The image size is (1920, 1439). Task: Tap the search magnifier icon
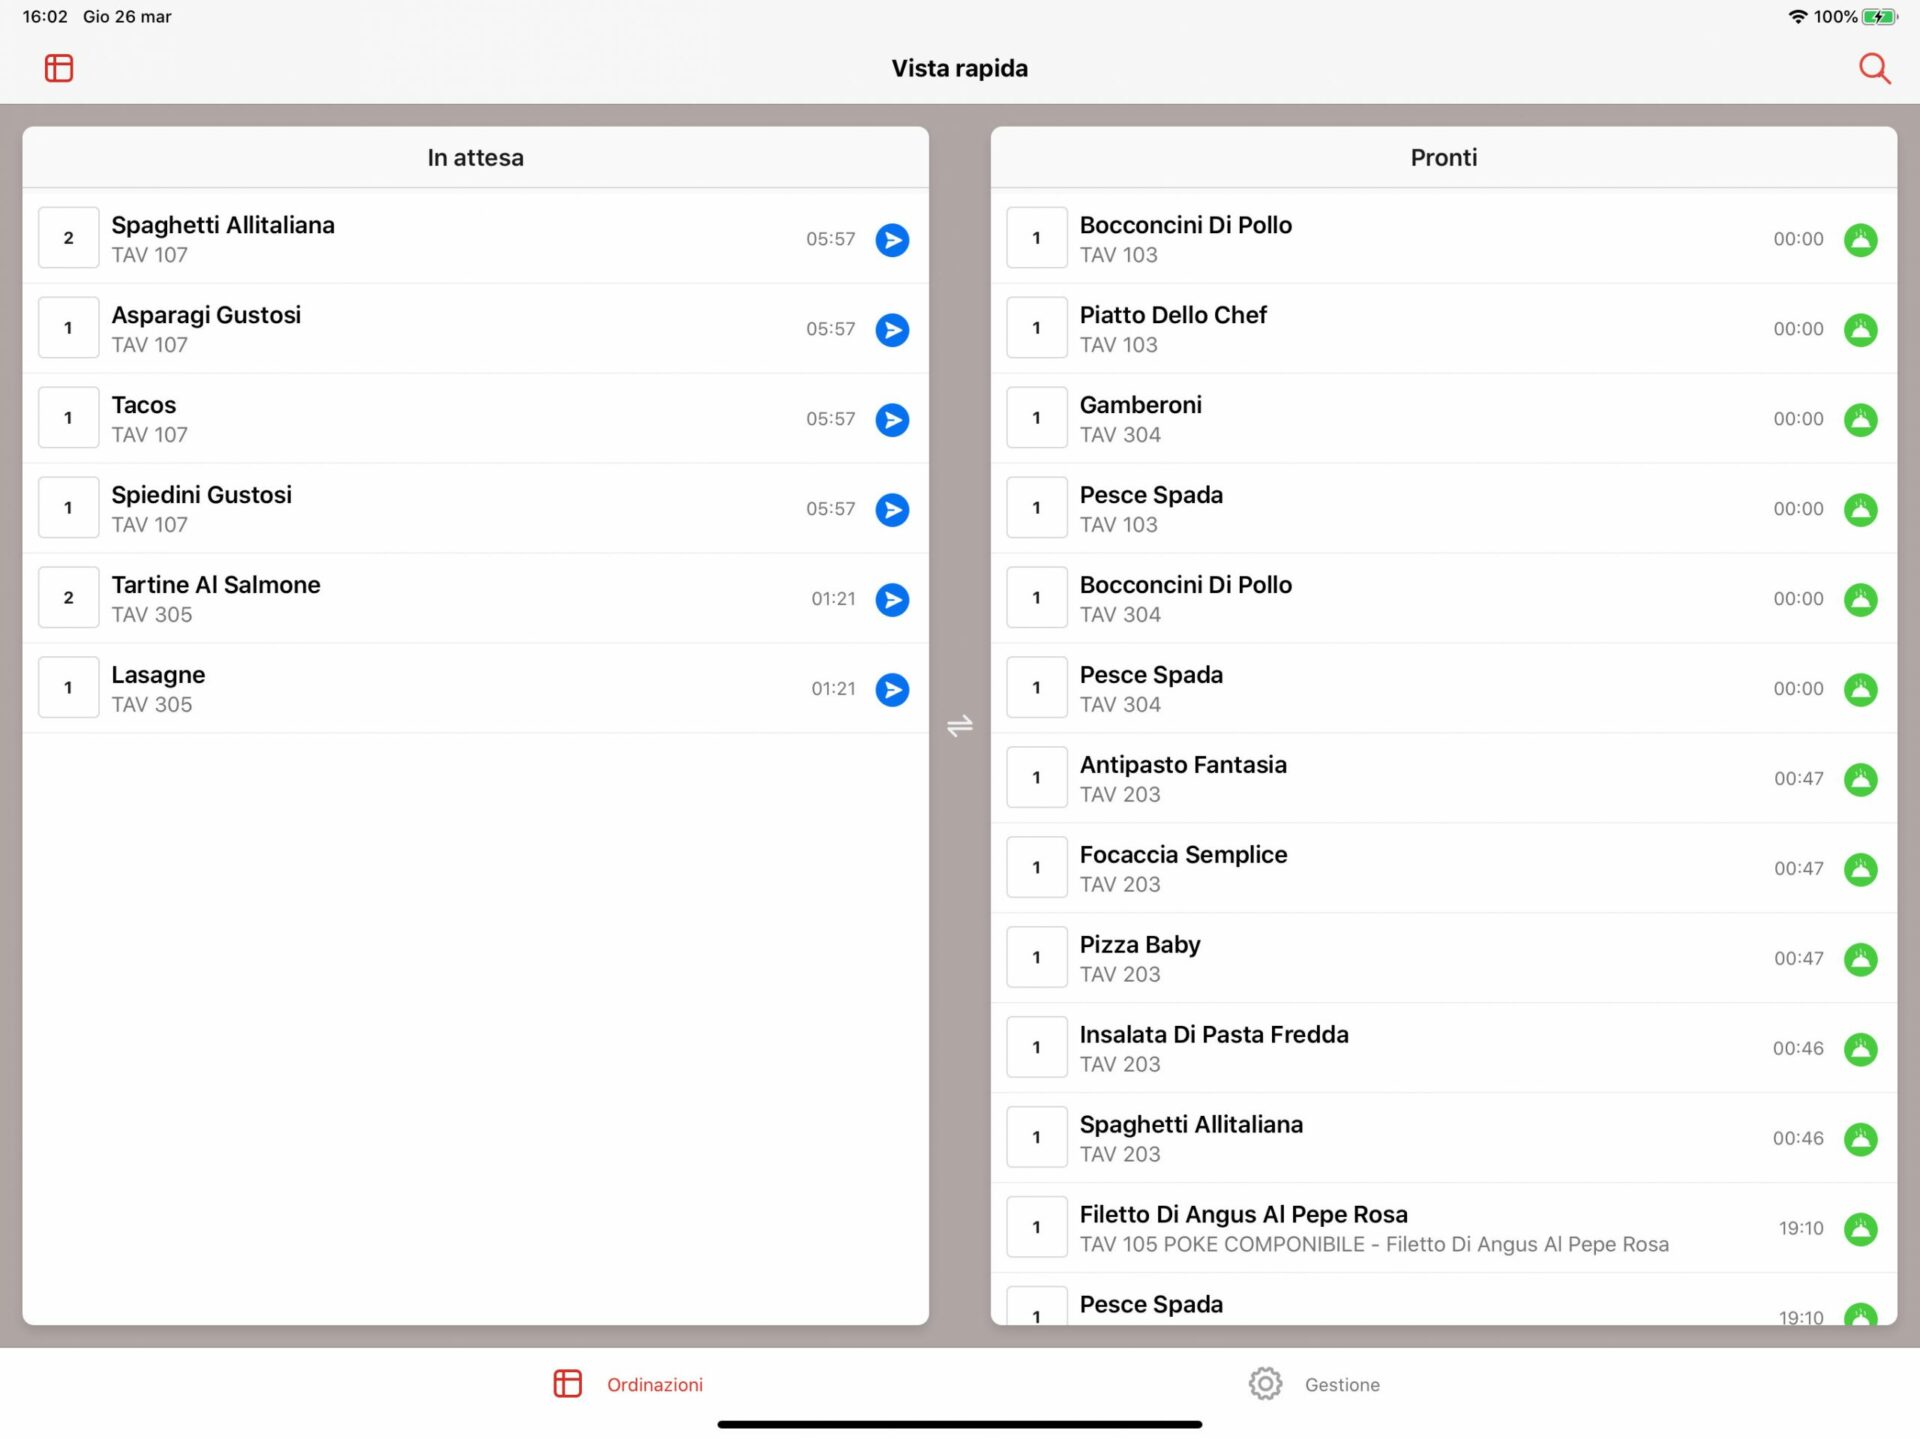click(x=1874, y=68)
